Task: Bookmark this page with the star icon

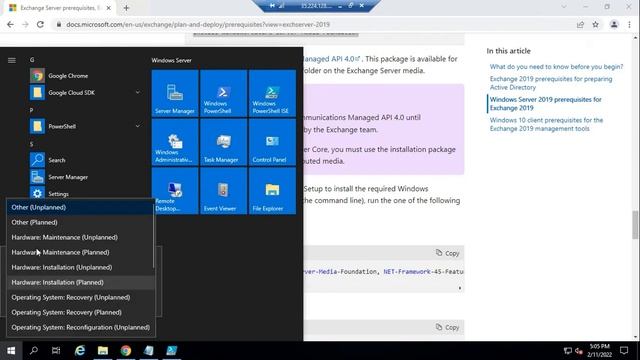Action: point(596,24)
